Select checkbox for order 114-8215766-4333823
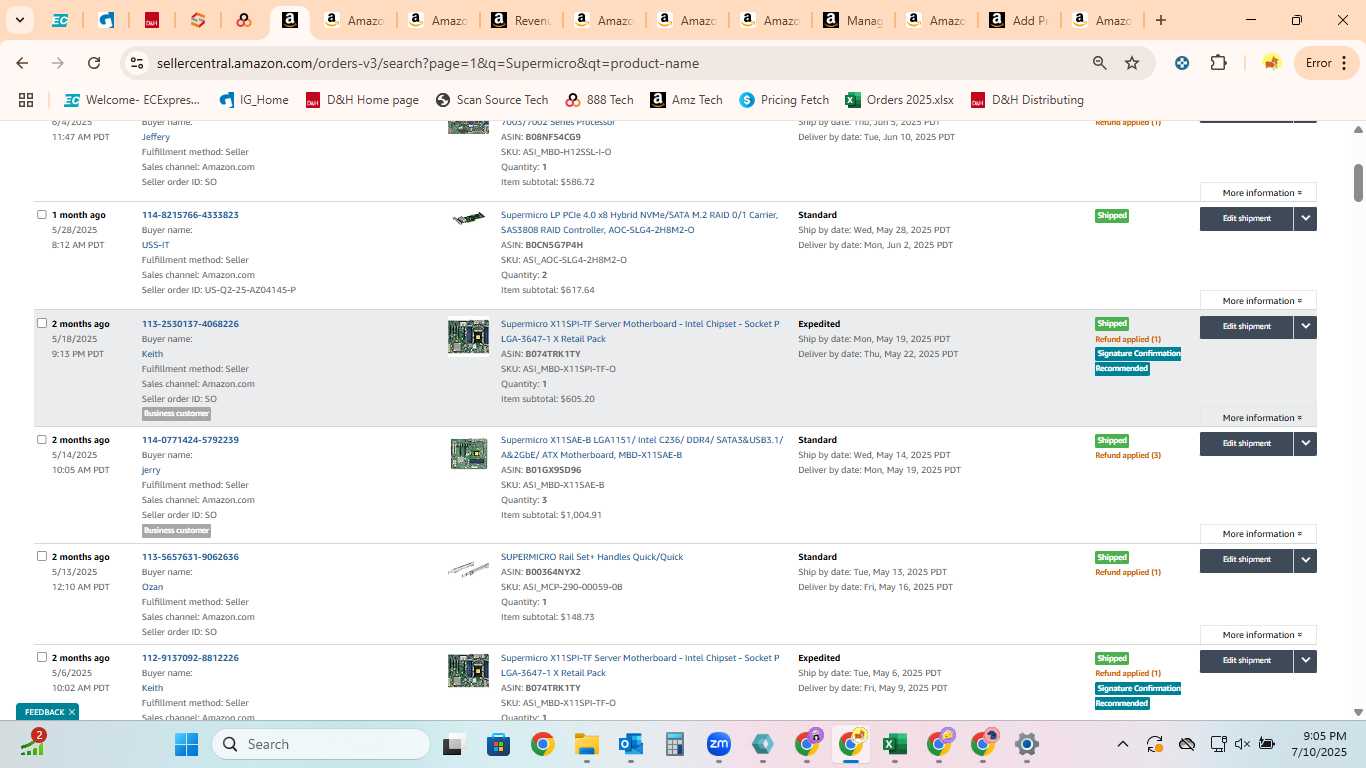 pyautogui.click(x=42, y=214)
